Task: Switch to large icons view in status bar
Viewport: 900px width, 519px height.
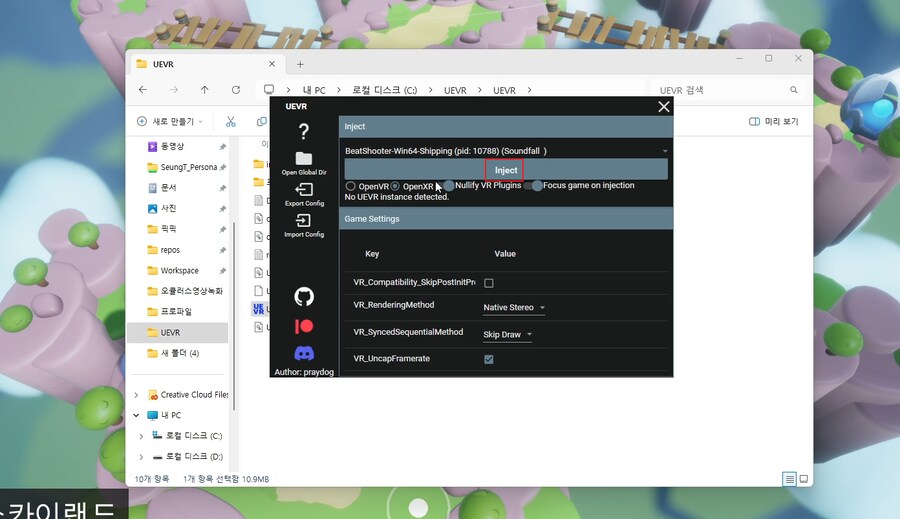Action: (x=804, y=479)
